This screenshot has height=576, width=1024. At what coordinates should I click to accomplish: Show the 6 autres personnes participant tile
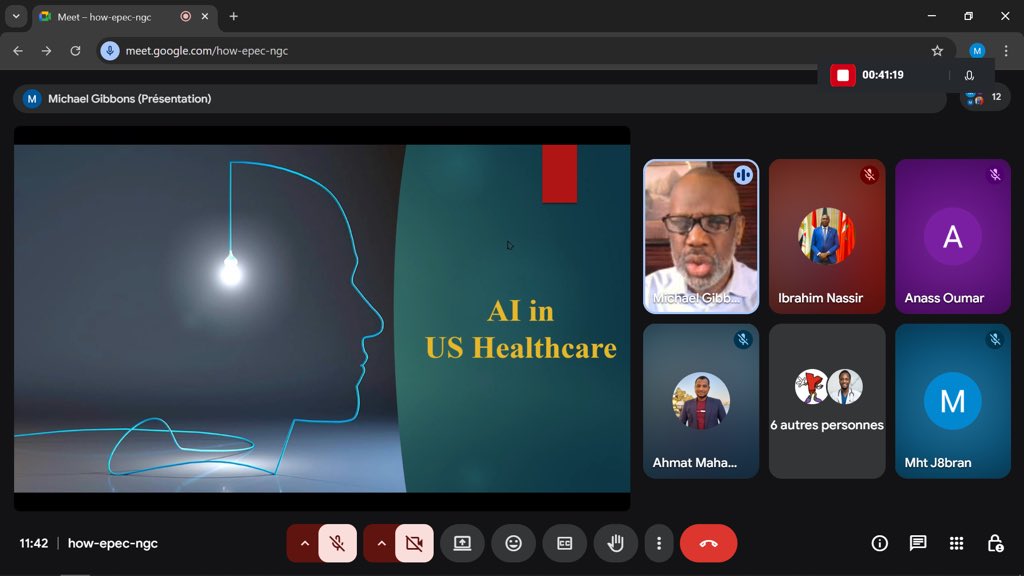827,400
